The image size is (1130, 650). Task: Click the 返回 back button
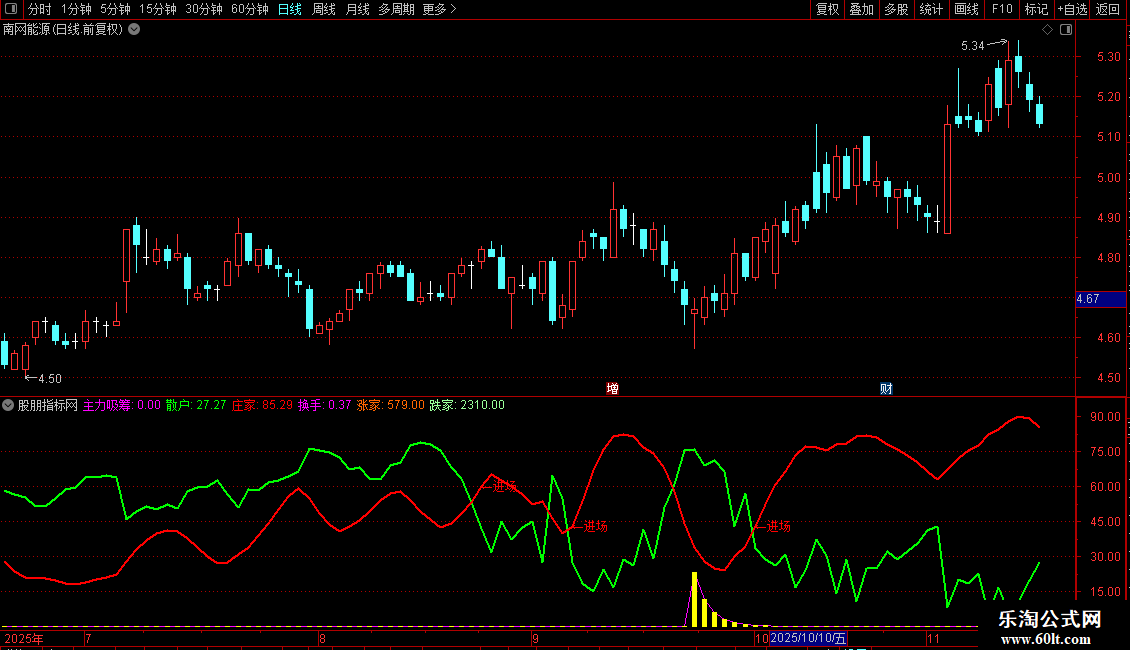tap(1108, 9)
